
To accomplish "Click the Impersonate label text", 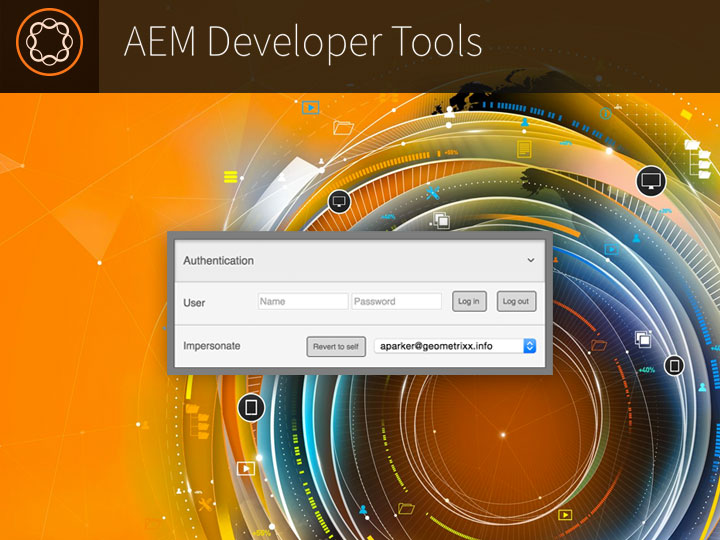I will pyautogui.click(x=212, y=346).
